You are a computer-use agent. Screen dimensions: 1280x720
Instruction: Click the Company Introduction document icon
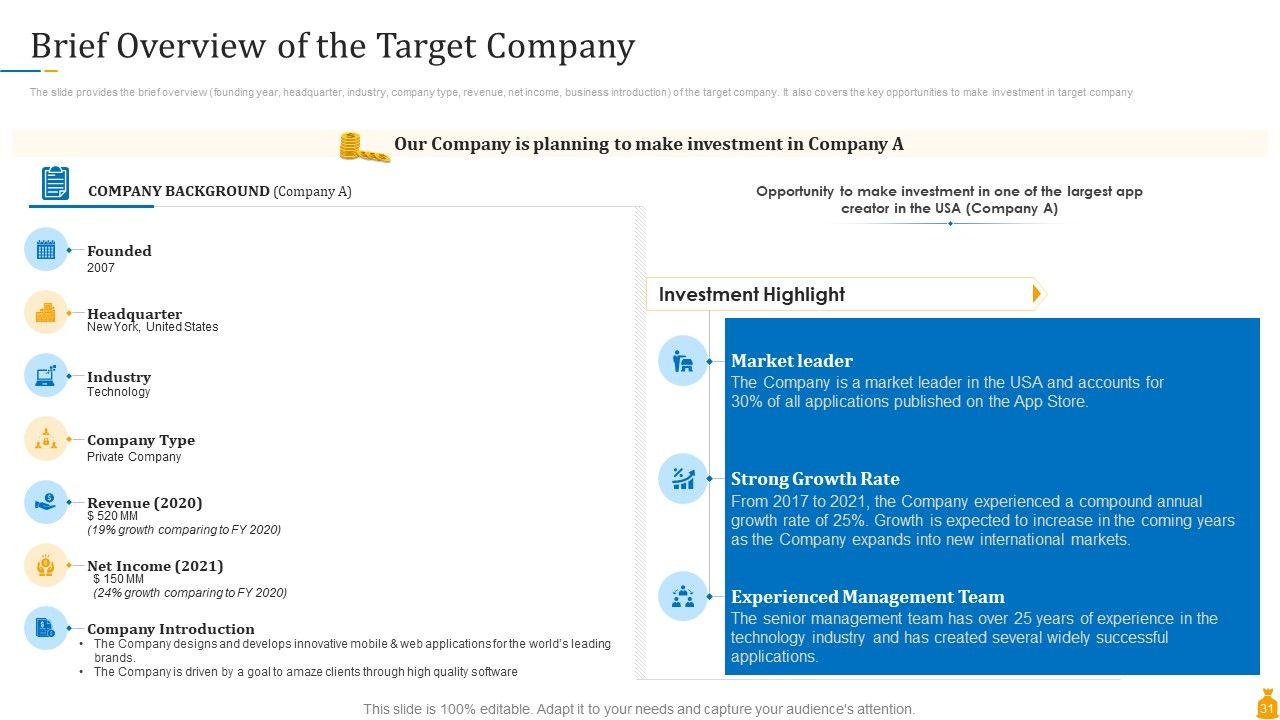(x=46, y=628)
